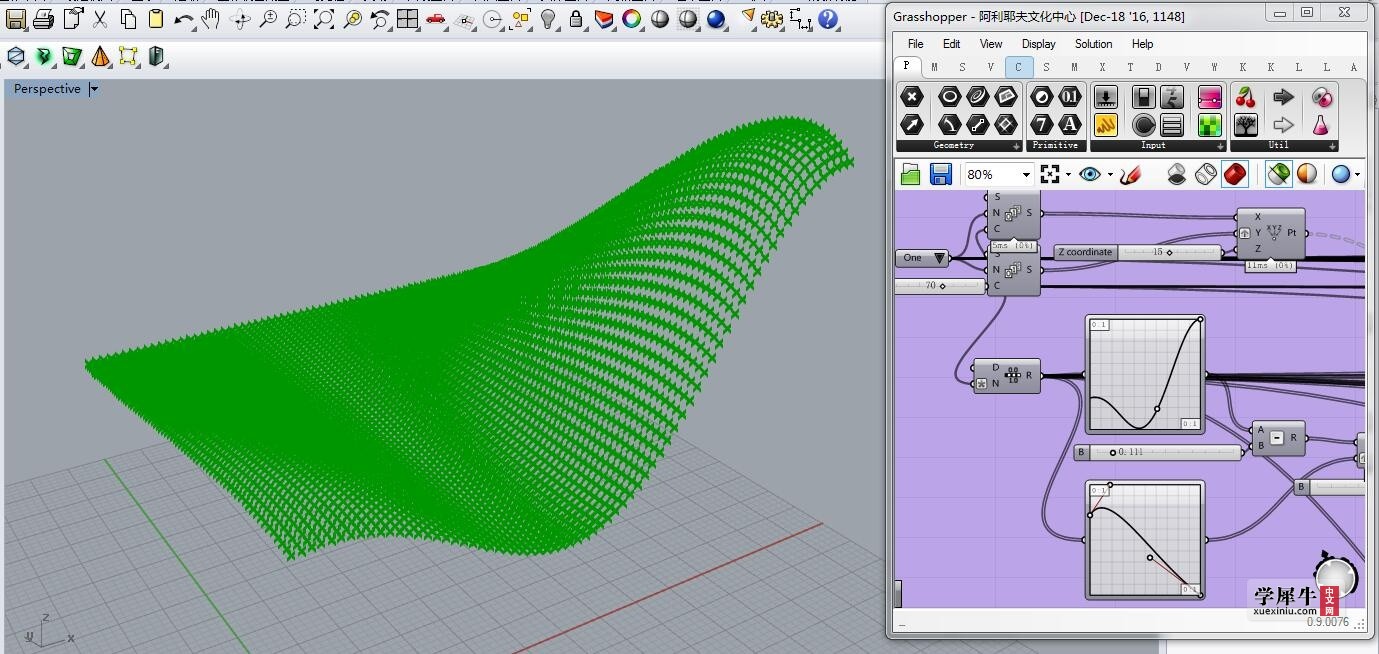Screen dimensions: 1379x654
Task: Select Image Sampler green checker icon
Action: coord(1210,125)
